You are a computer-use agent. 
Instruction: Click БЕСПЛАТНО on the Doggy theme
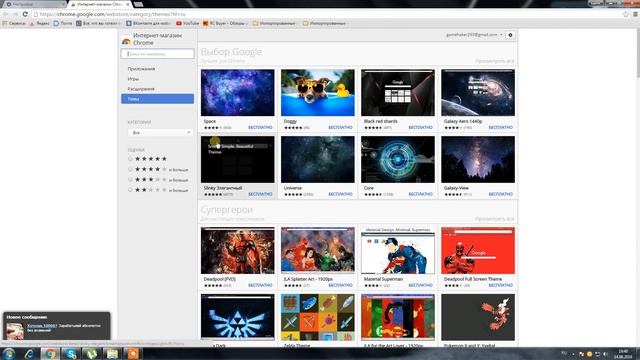(340, 127)
